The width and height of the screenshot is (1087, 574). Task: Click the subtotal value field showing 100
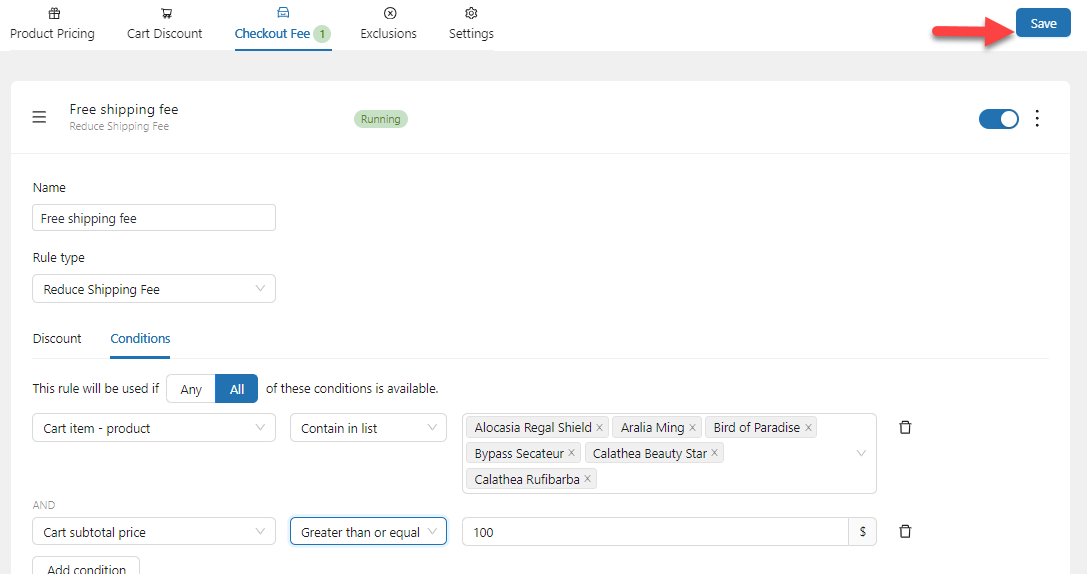[x=655, y=532]
